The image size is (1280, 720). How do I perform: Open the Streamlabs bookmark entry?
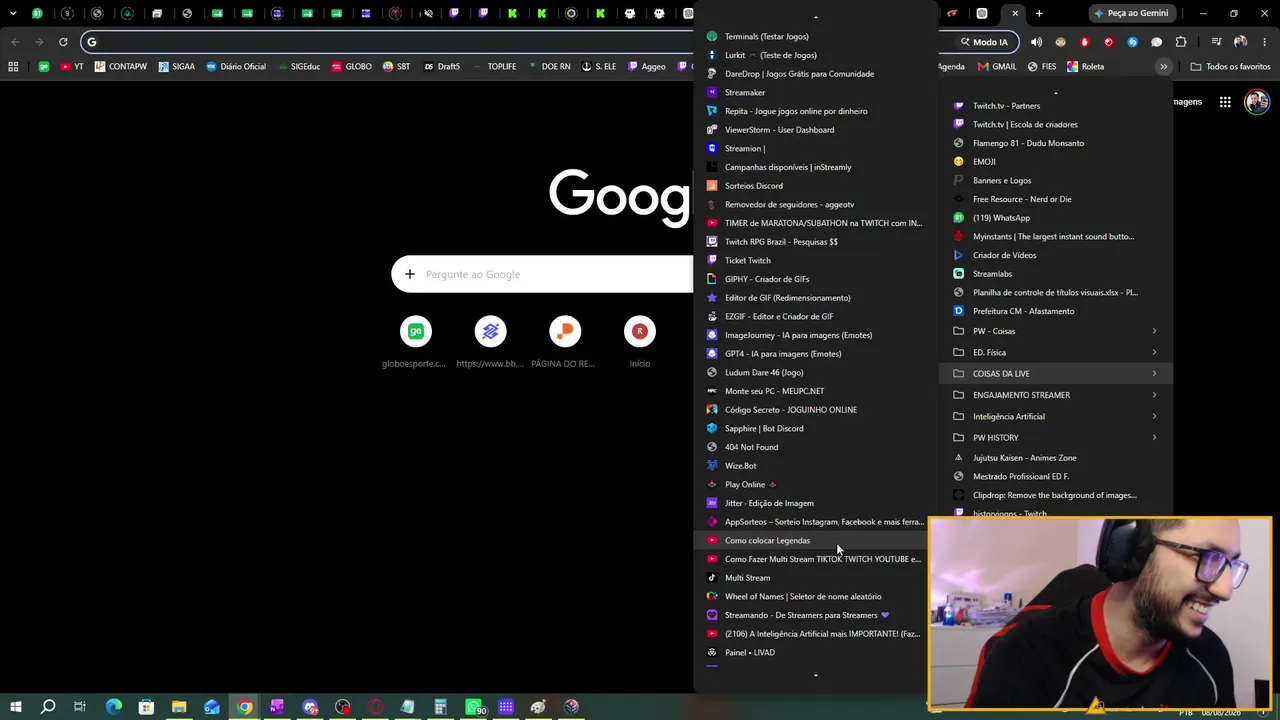pyautogui.click(x=1055, y=274)
